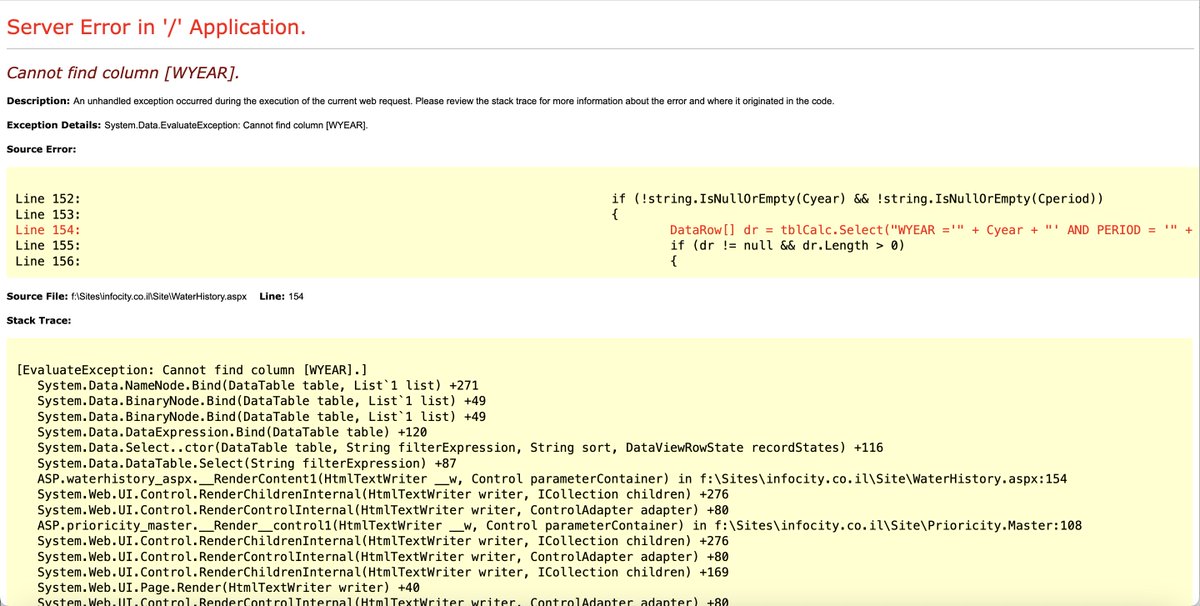Click the System.Data.Select..ctor +116 trace line
Viewport: 1200px width, 606px height.
[x=460, y=447]
